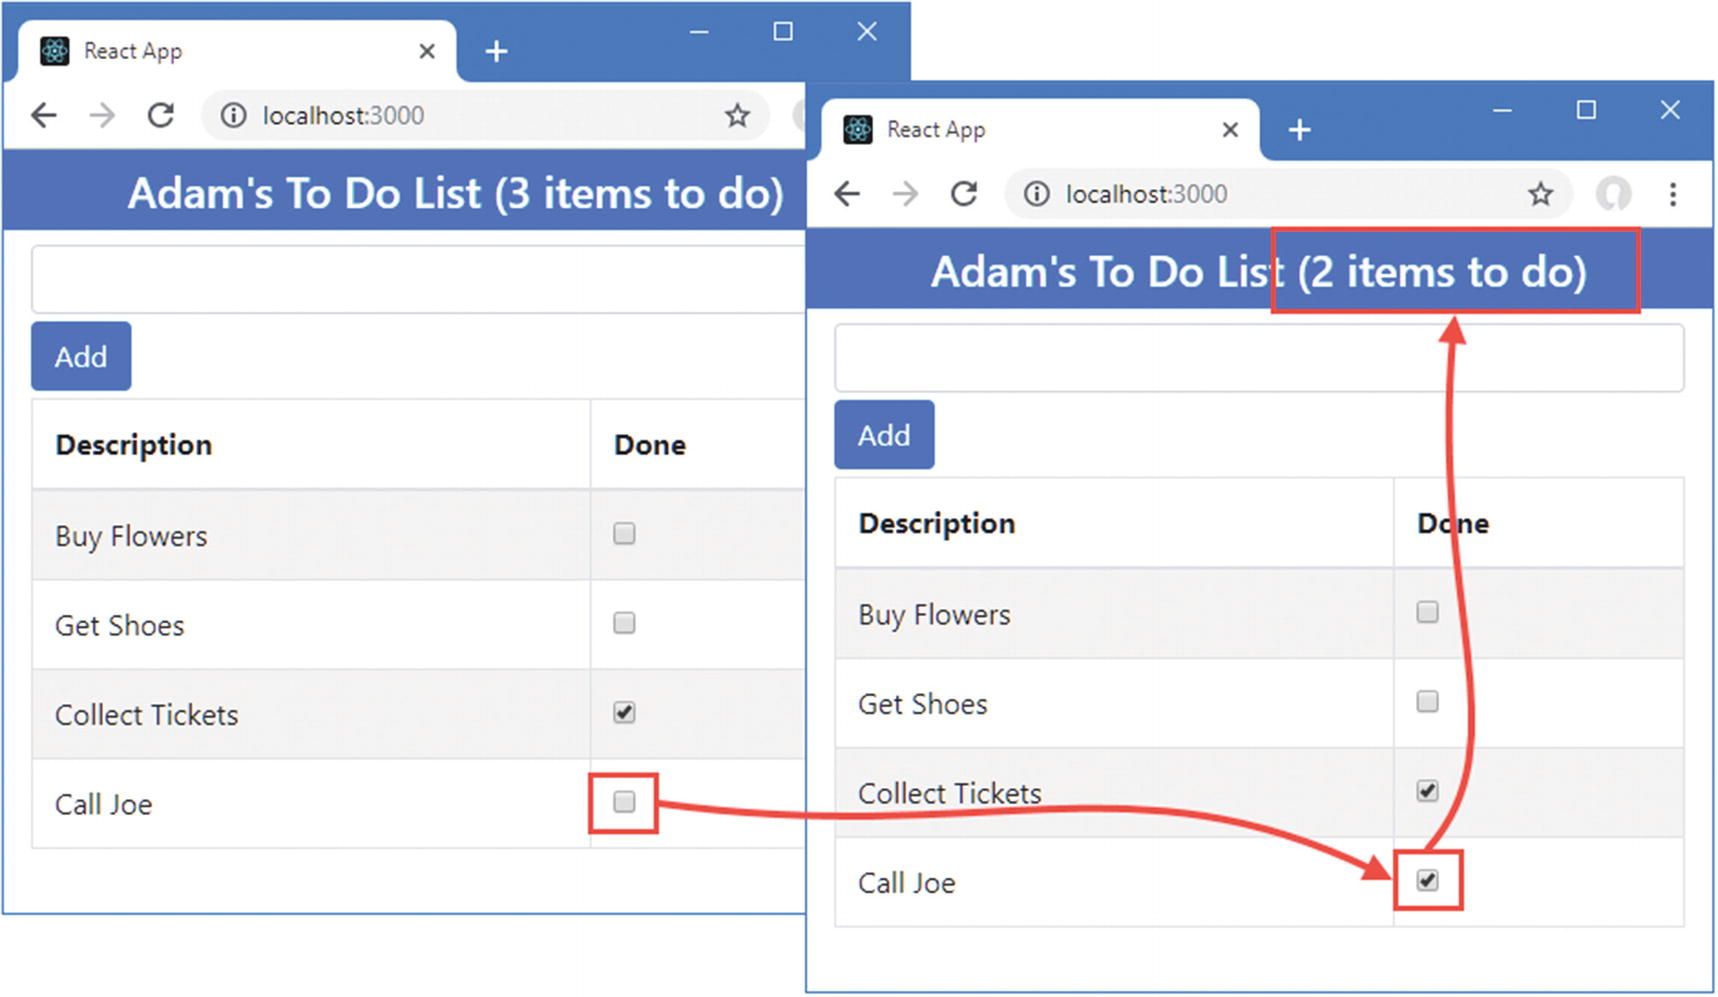Toggle Buy Flowers checkbox in right window
The width and height of the screenshot is (1718, 997).
point(1427,612)
